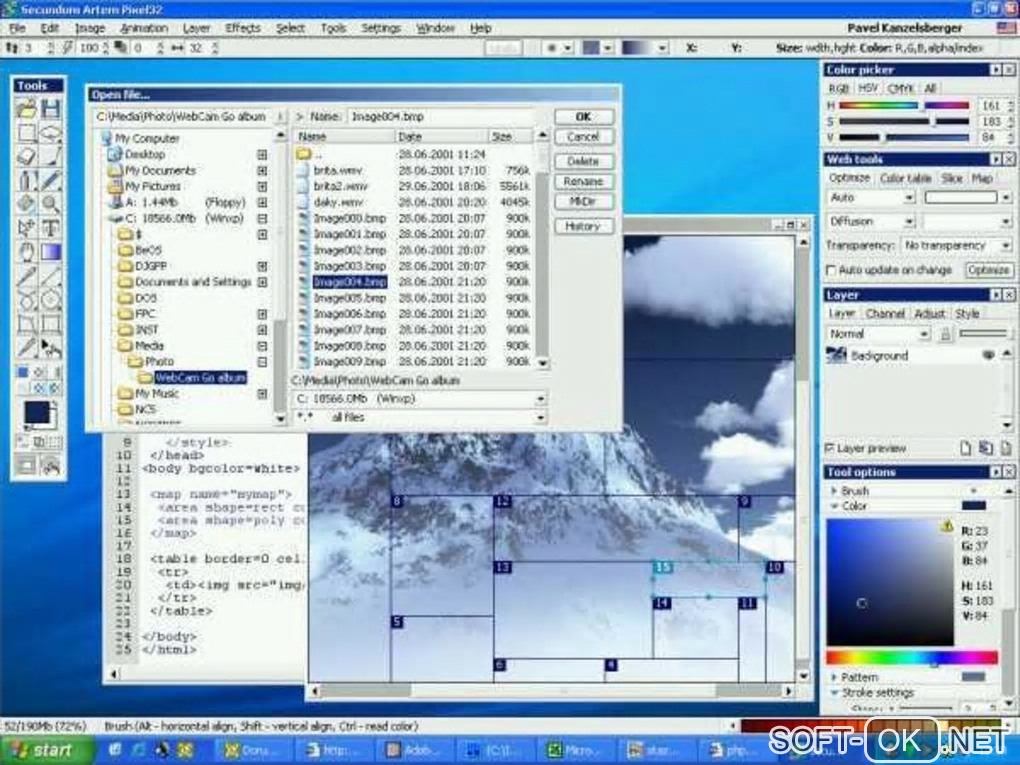Click the duplicate layer icon
Viewport: 1020px width, 765px height.
(x=986, y=448)
